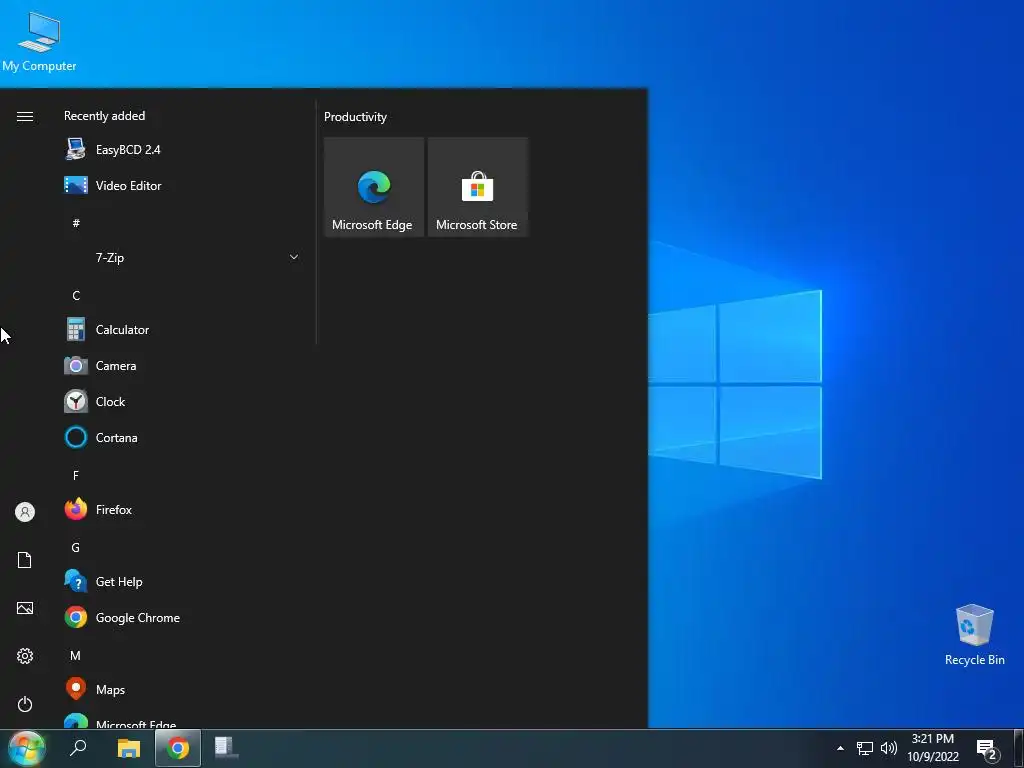Expand the 7-Zip folder chevron
This screenshot has height=768, width=1024.
coord(294,257)
